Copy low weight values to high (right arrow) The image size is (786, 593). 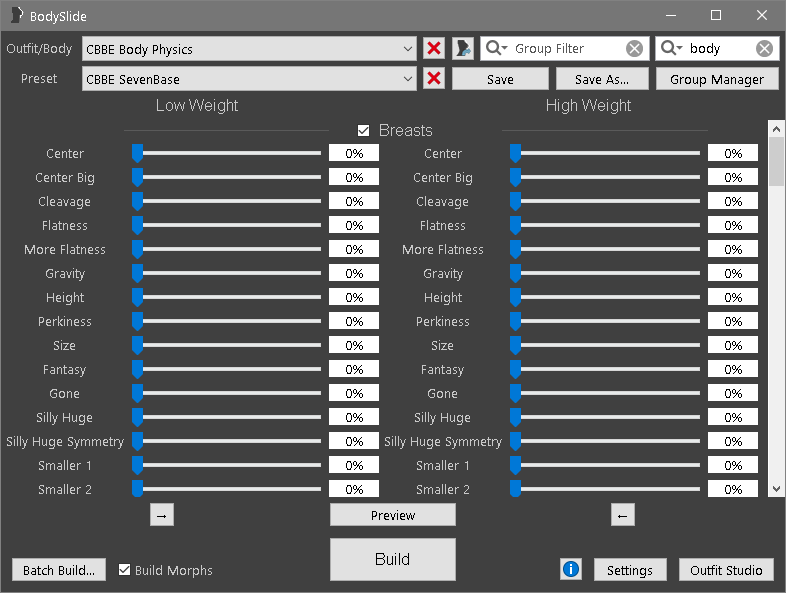pyautogui.click(x=162, y=515)
